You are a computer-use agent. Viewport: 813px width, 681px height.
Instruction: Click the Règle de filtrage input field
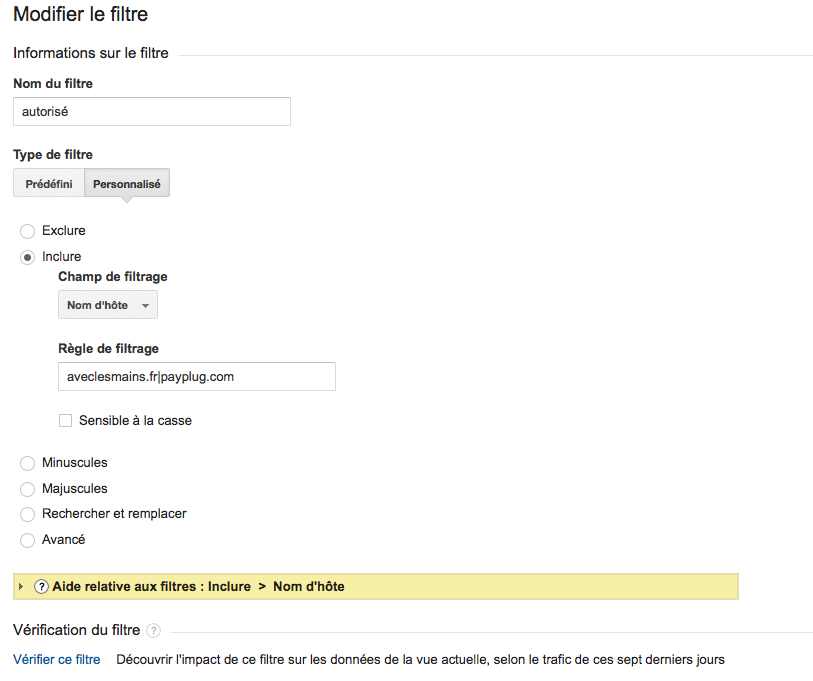[197, 377]
